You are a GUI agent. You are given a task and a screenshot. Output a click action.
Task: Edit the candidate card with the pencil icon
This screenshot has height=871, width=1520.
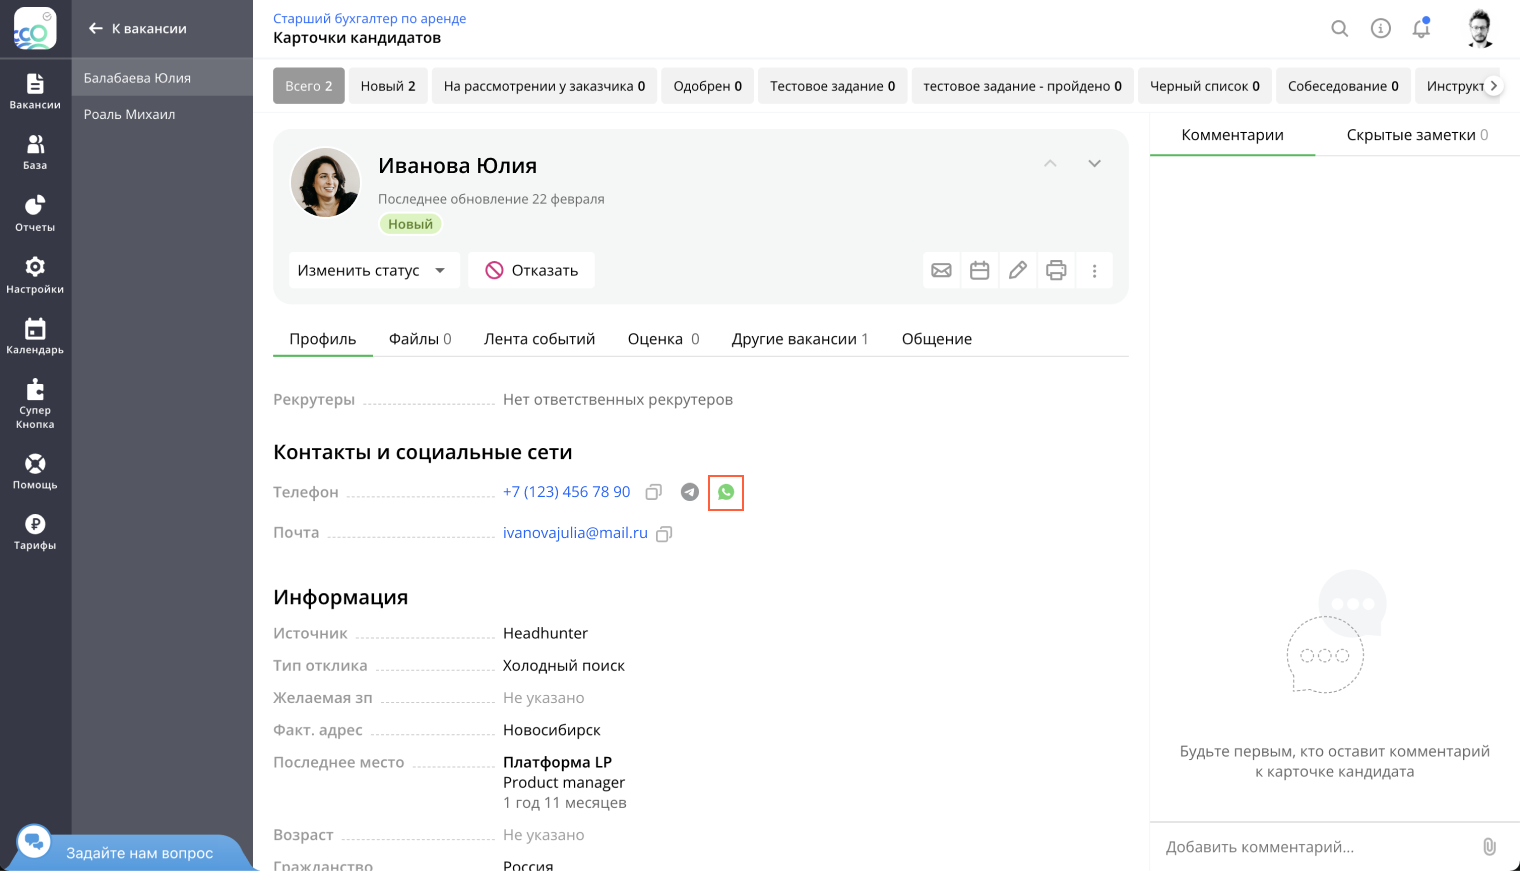pos(1018,270)
